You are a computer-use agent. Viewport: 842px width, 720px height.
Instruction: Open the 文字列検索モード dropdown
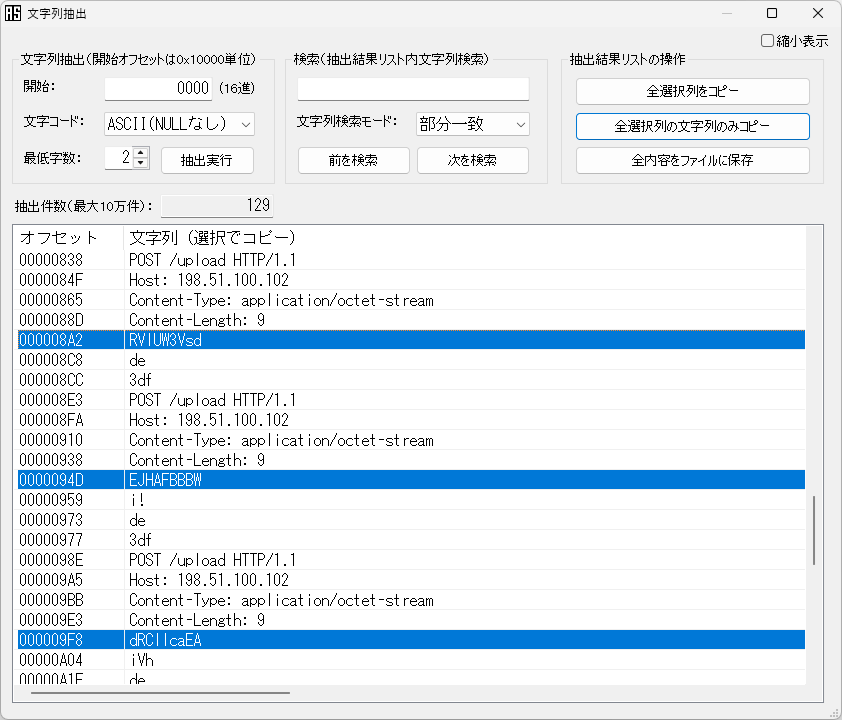pos(472,123)
